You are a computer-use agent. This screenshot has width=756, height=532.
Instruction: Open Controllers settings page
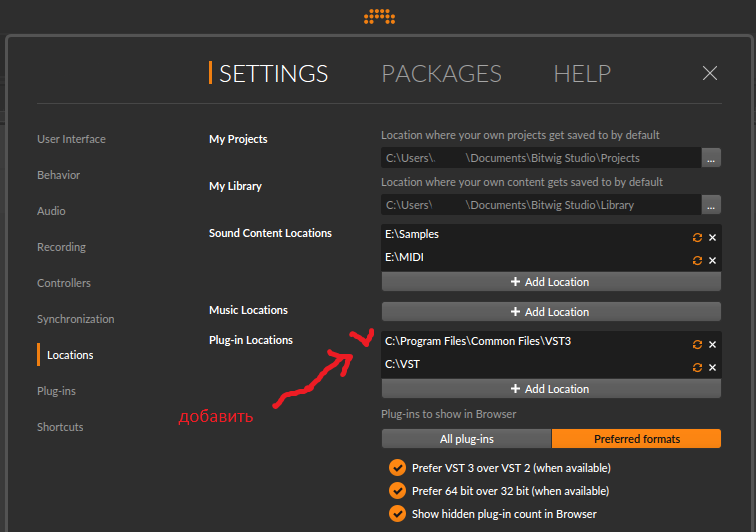(64, 283)
